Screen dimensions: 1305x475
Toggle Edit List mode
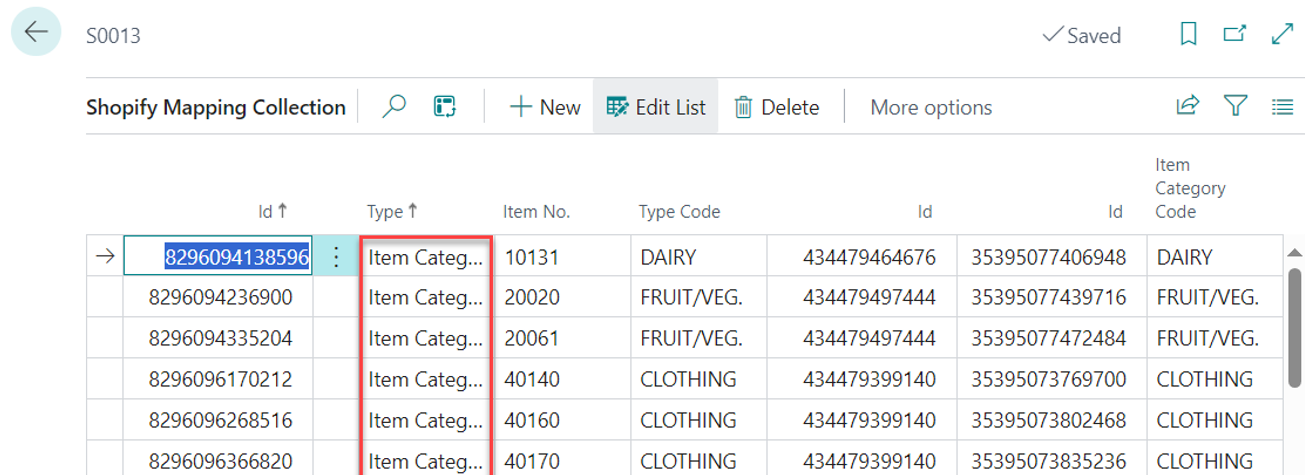pyautogui.click(x=656, y=107)
